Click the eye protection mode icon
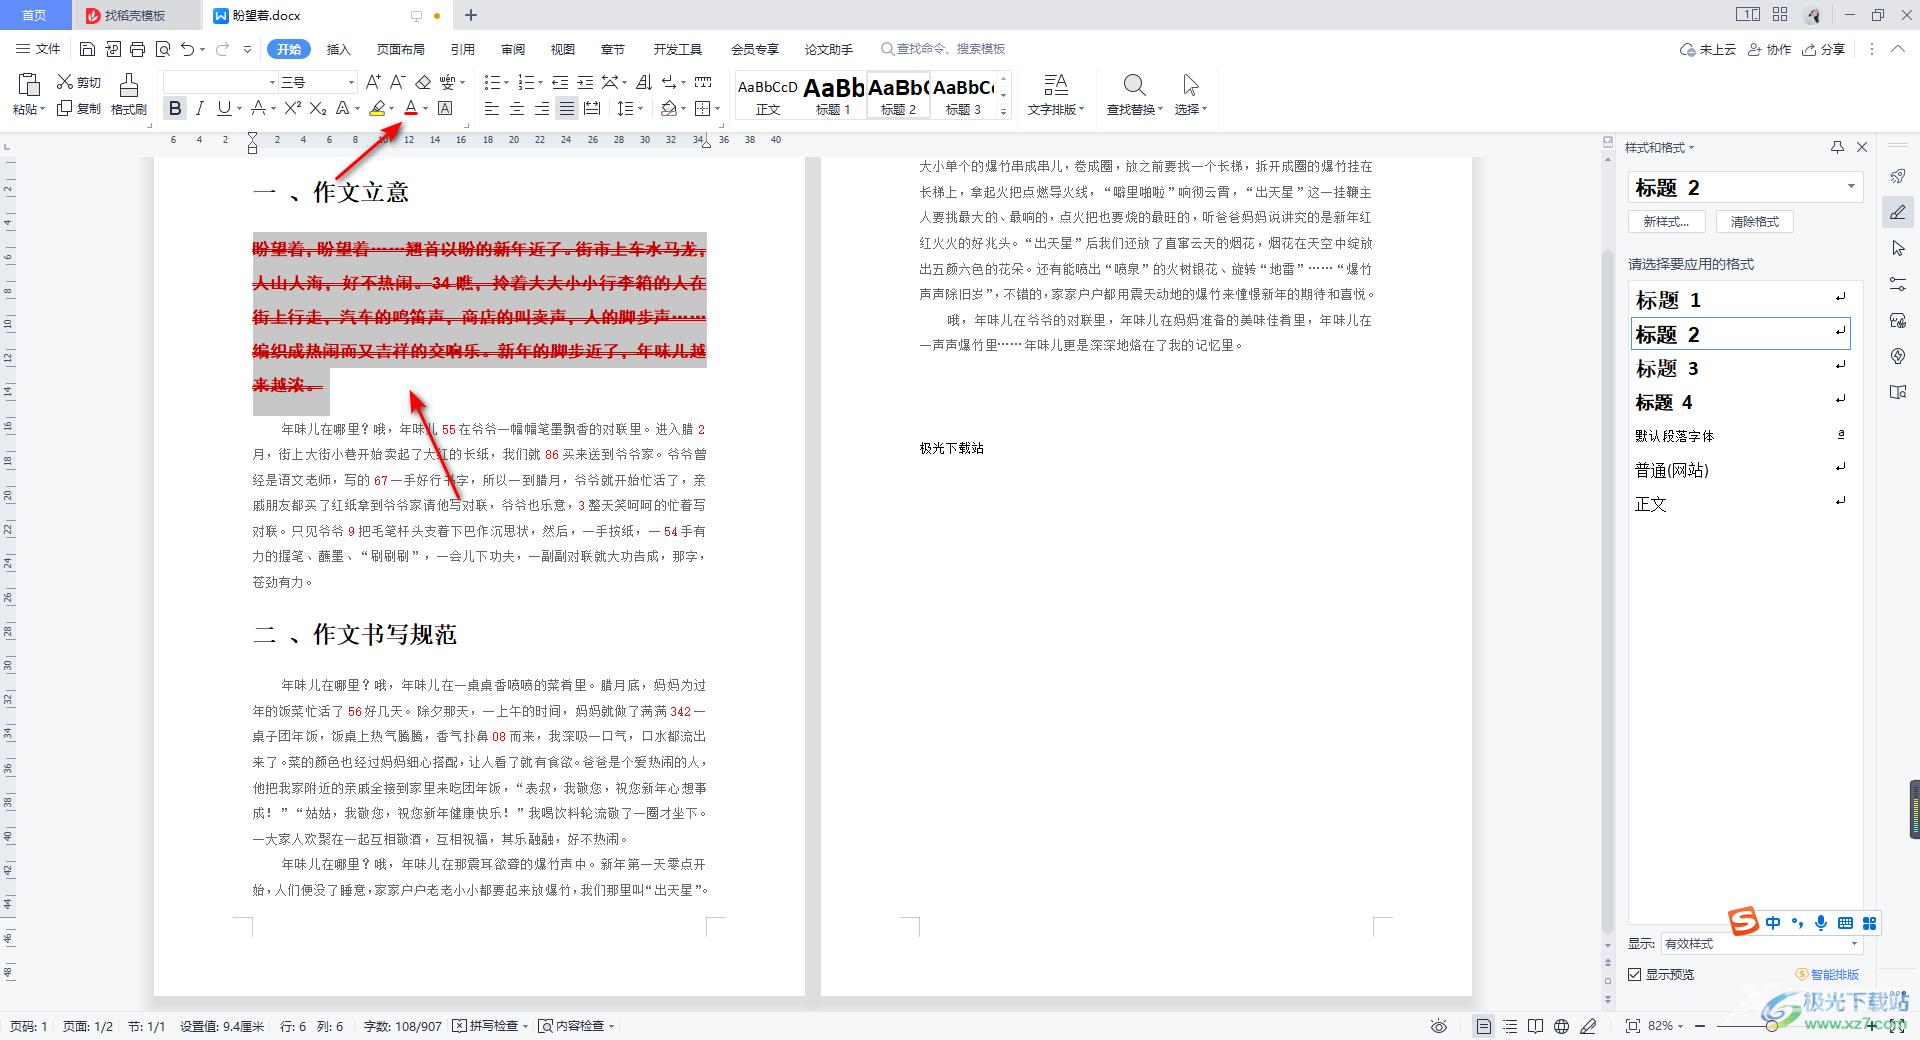 tap(1439, 1026)
